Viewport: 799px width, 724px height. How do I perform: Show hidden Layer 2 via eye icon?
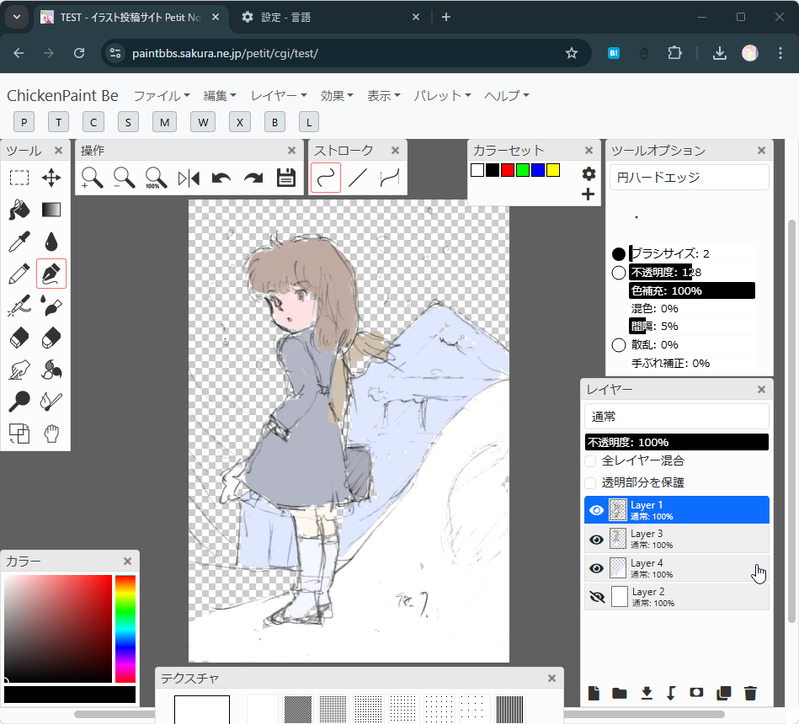(596, 597)
